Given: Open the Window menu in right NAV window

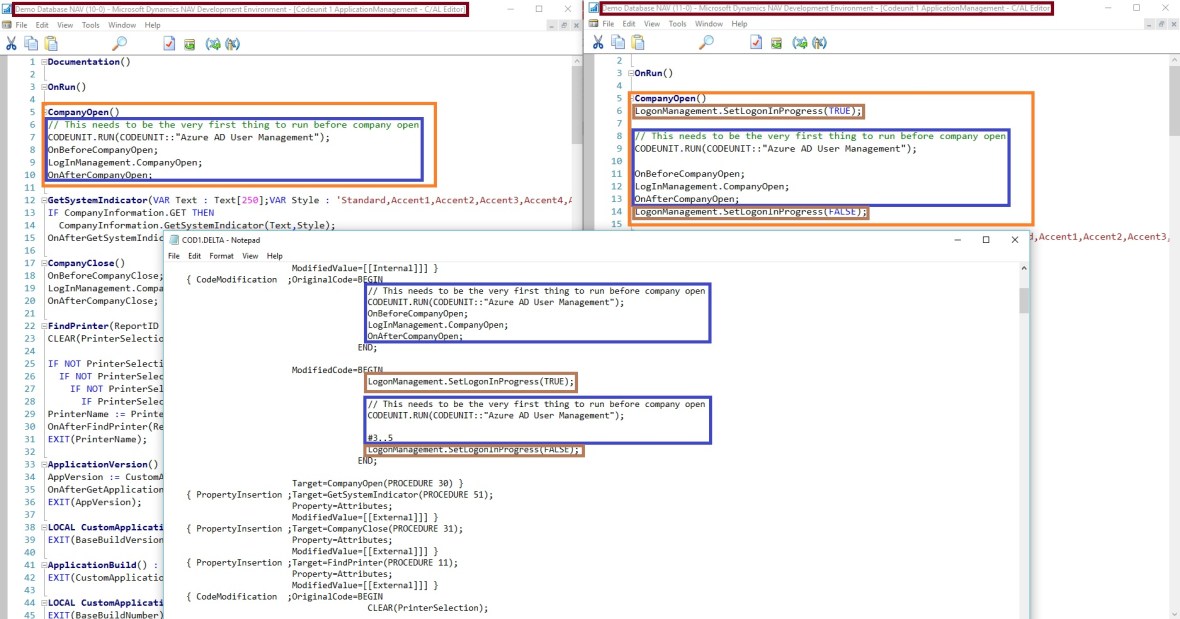Looking at the screenshot, I should point(709,24).
